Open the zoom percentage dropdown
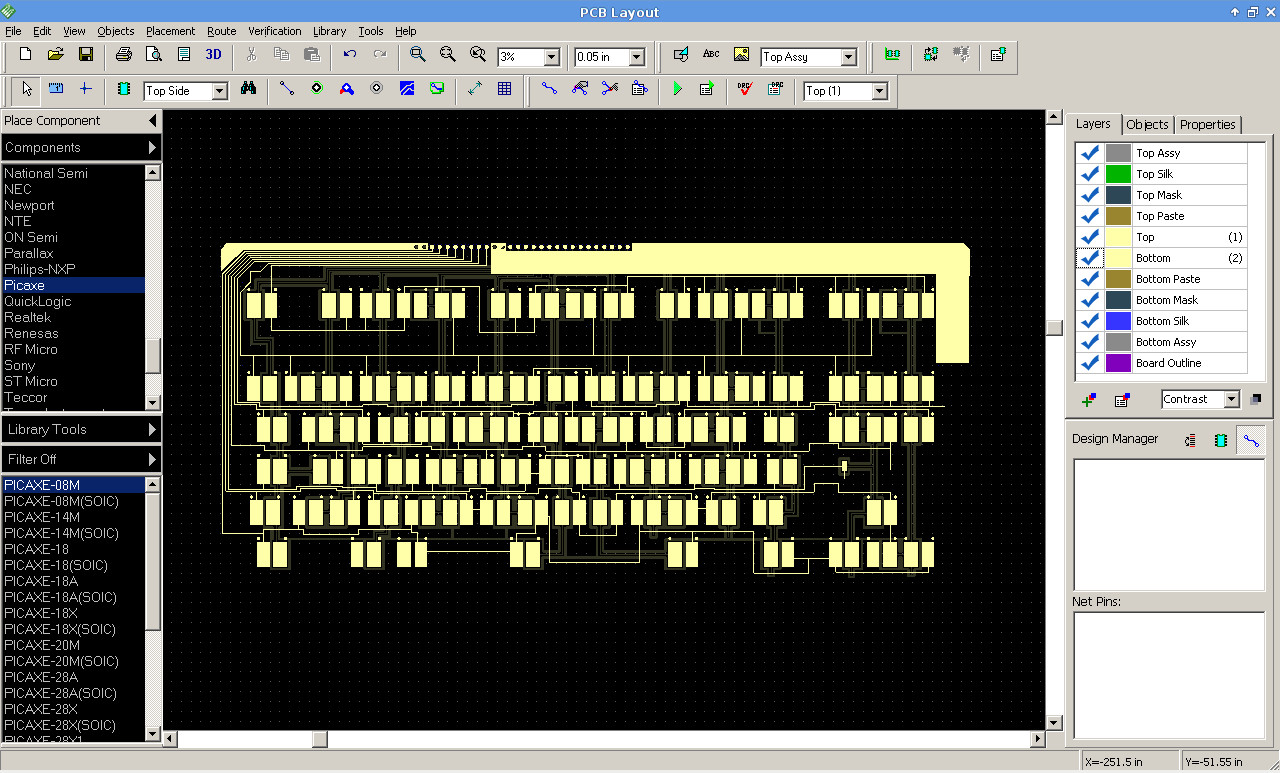 tap(550, 56)
